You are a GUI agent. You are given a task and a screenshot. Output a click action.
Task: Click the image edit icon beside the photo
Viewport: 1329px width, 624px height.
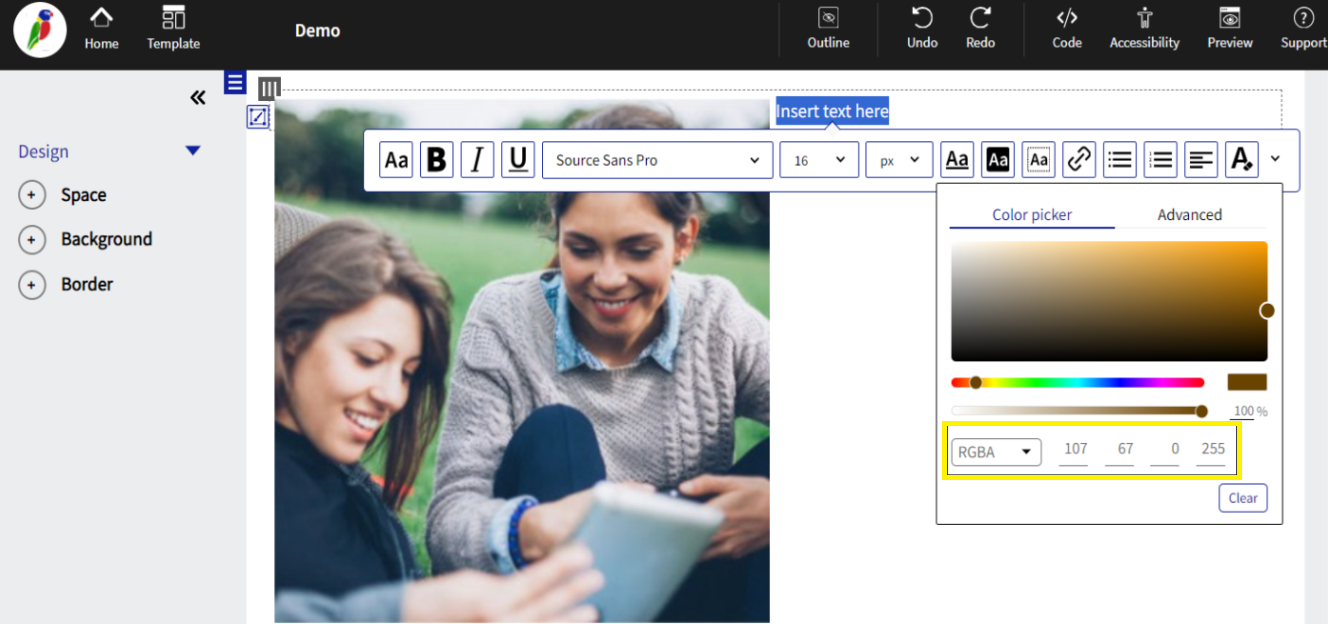[258, 117]
